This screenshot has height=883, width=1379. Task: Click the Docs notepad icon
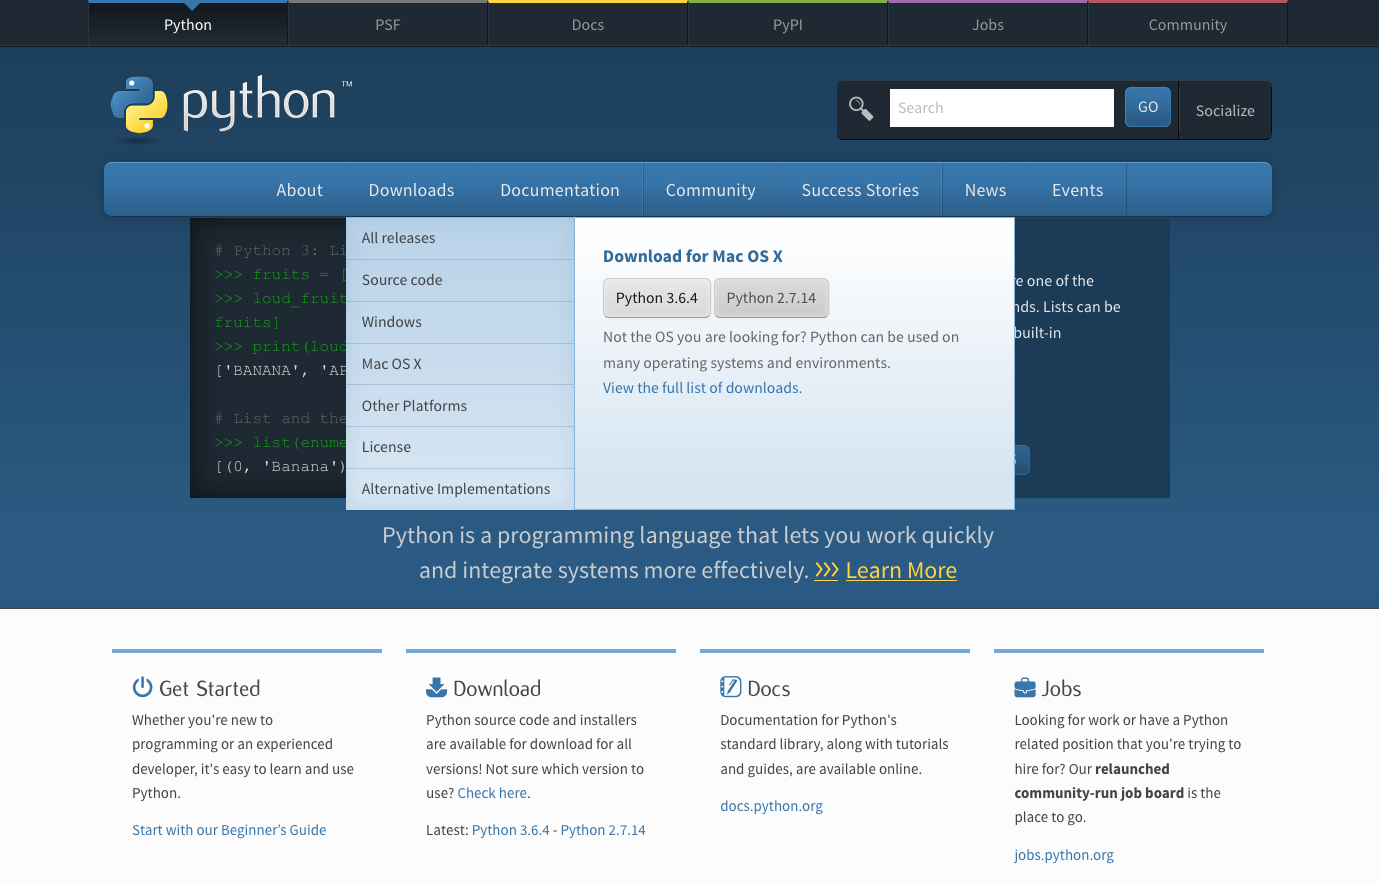pos(731,687)
